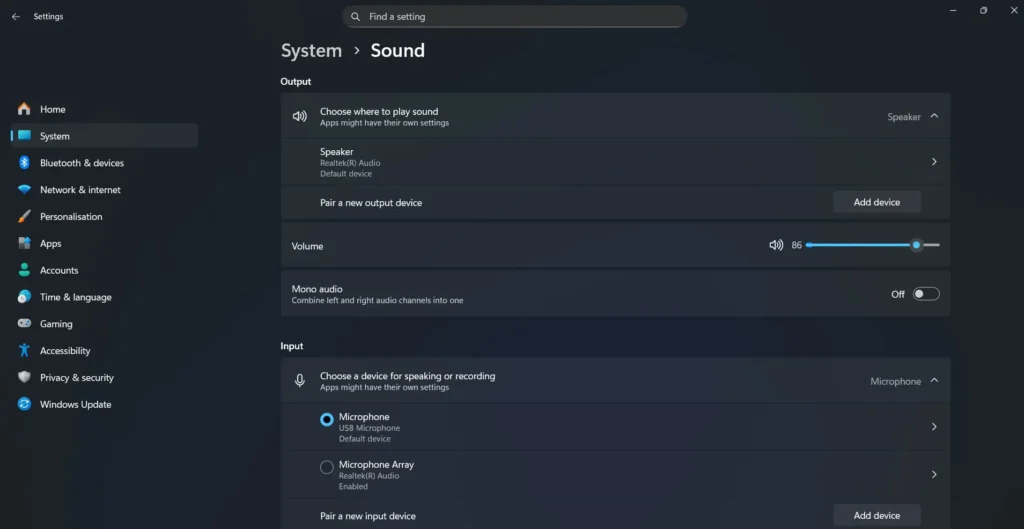
Task: Open Windows Update page
Action: click(104, 404)
